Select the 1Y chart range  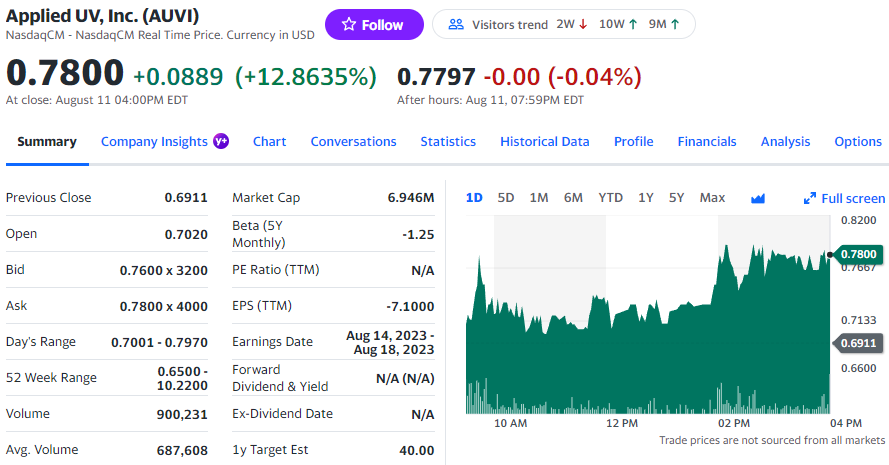coord(646,198)
